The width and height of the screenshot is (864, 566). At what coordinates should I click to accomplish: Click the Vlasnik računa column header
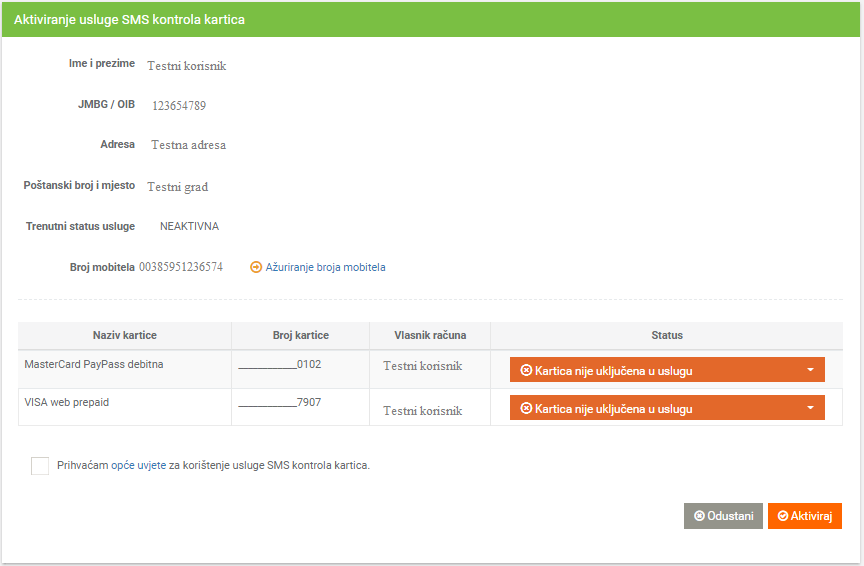(430, 335)
